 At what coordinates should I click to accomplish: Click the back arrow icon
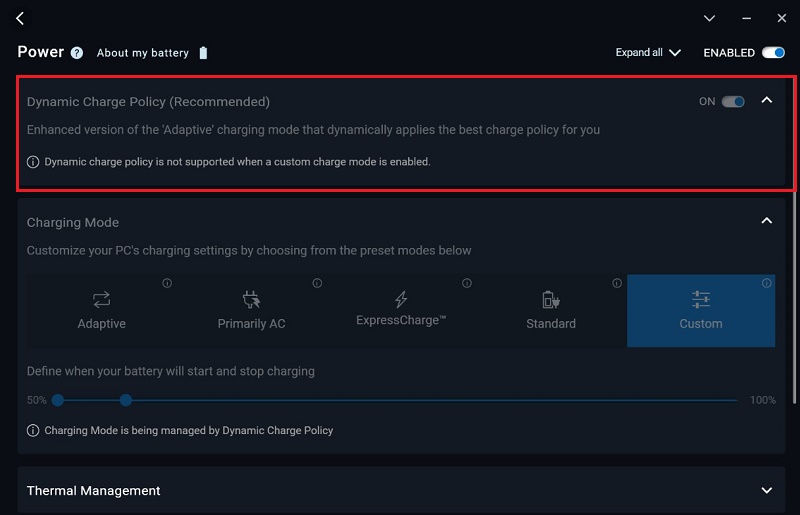pos(20,18)
